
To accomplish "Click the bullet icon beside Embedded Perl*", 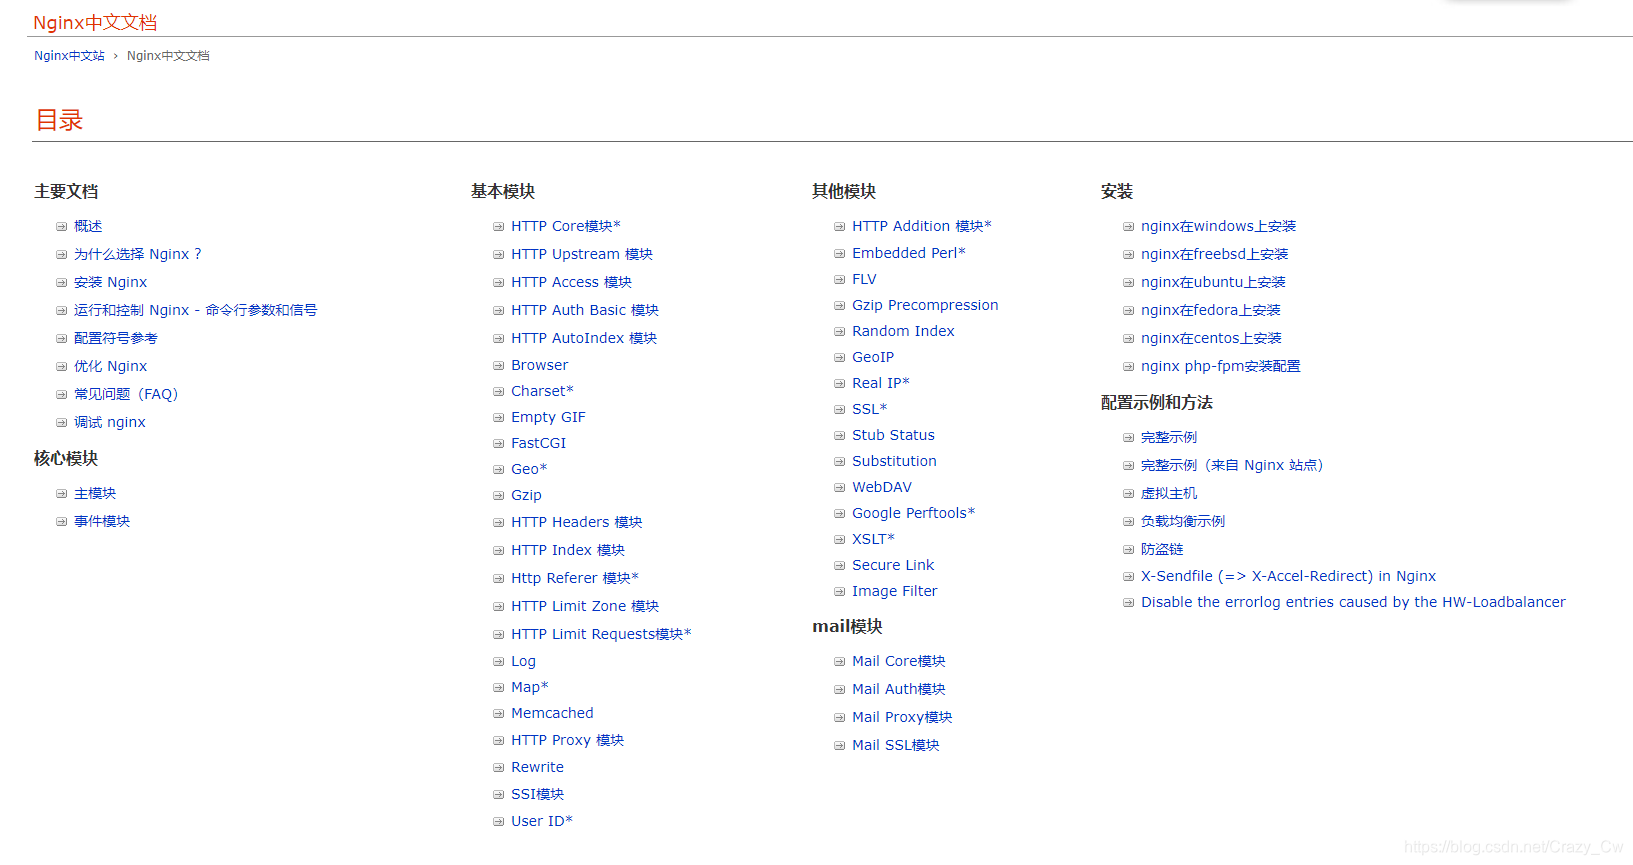I will [x=839, y=254].
